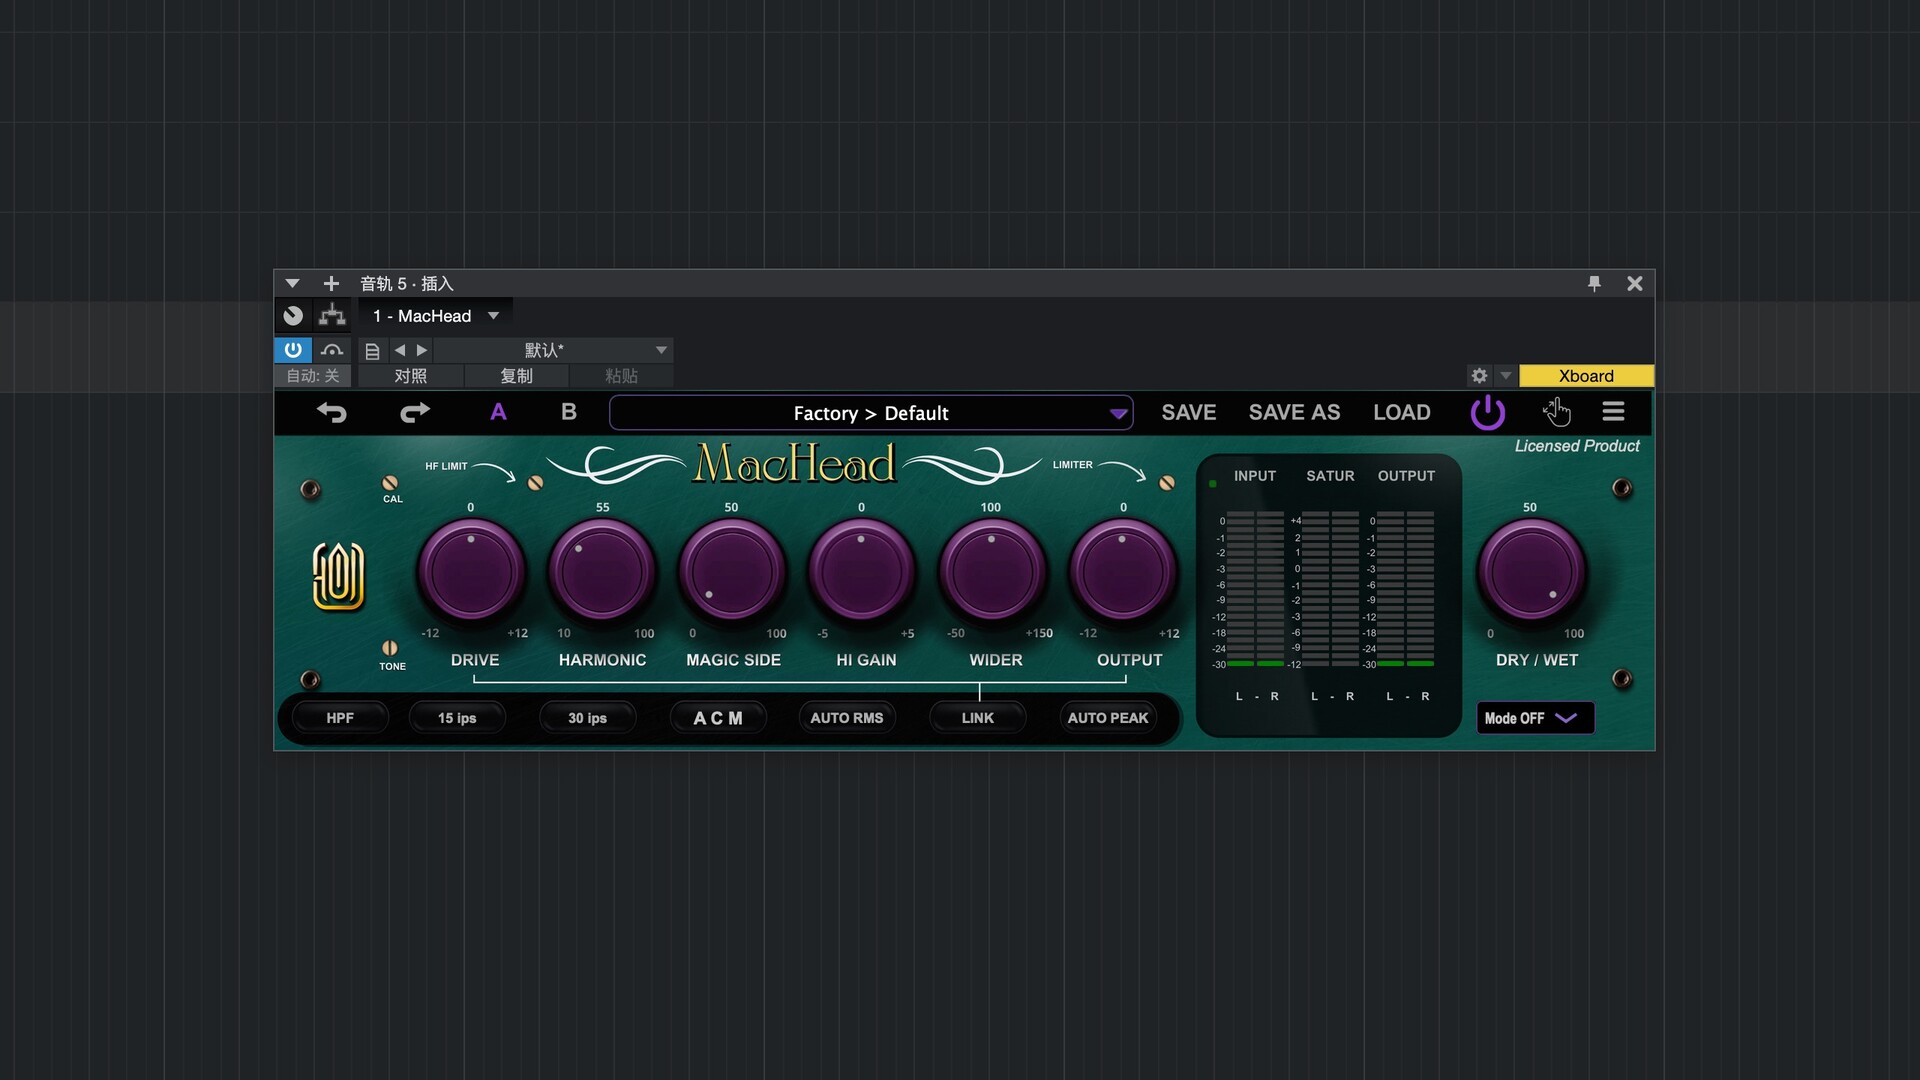Toggle the MacHead power button
The image size is (1920, 1080).
coord(1487,412)
